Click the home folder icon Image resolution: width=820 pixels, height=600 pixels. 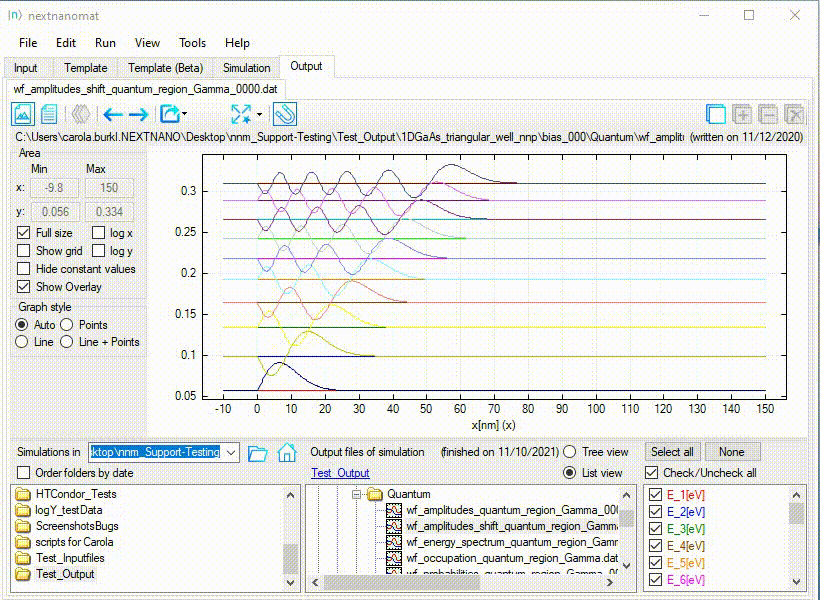[287, 453]
